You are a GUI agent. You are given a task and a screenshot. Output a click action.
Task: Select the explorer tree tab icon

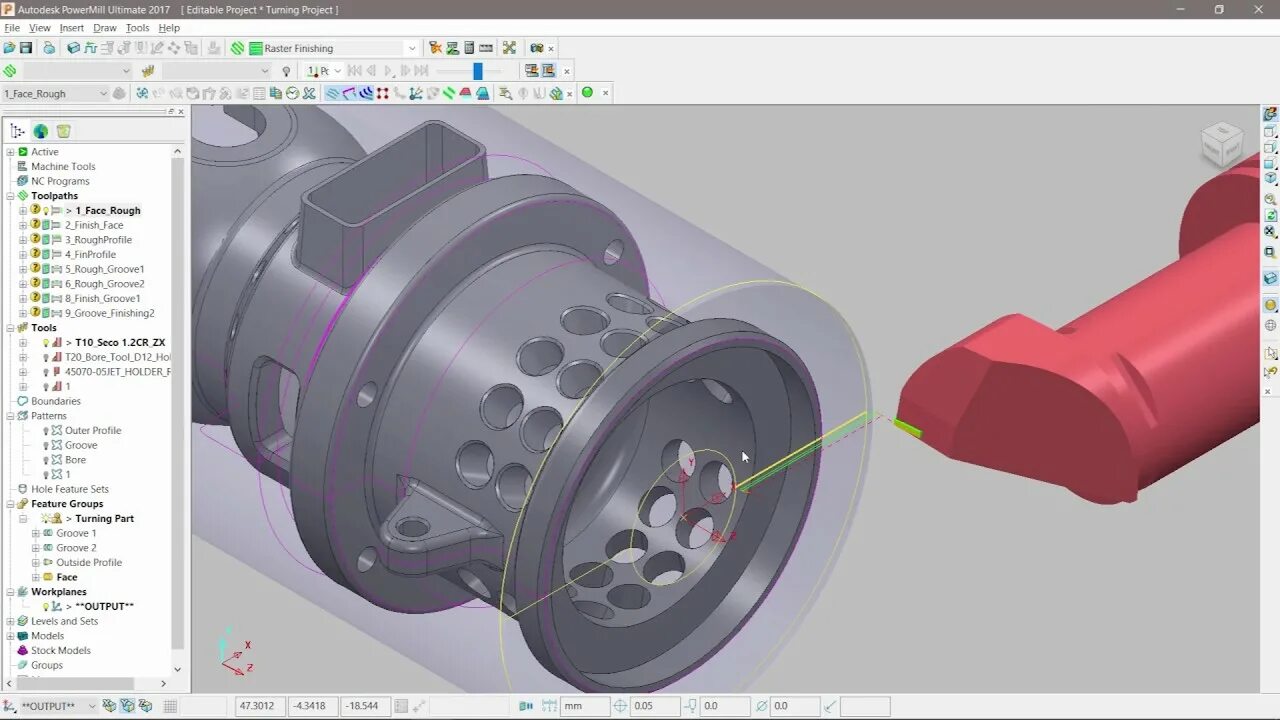click(x=17, y=131)
